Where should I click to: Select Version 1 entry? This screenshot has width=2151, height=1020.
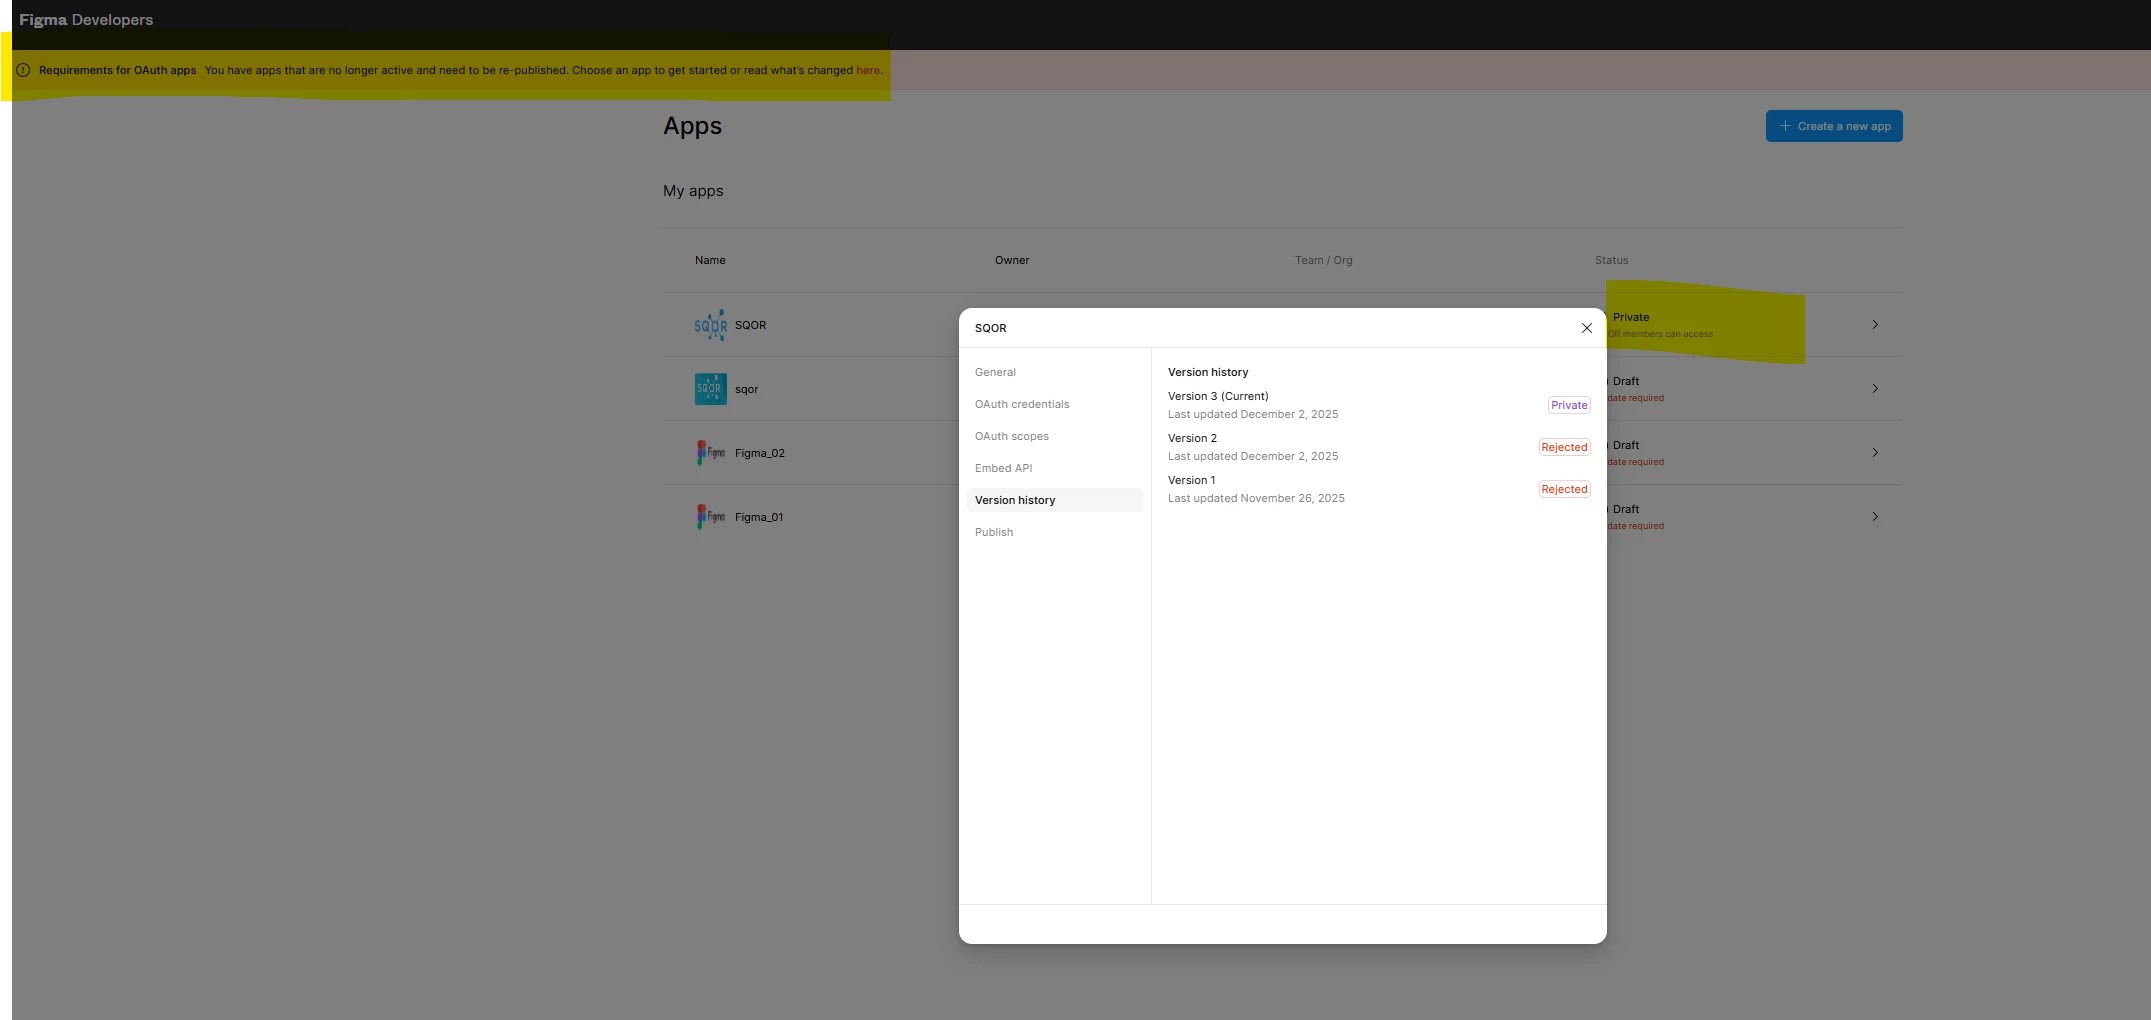click(x=1379, y=489)
